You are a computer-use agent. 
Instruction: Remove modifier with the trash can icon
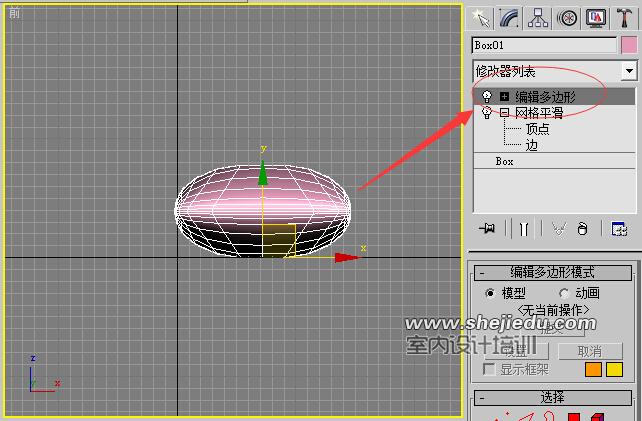(x=582, y=229)
